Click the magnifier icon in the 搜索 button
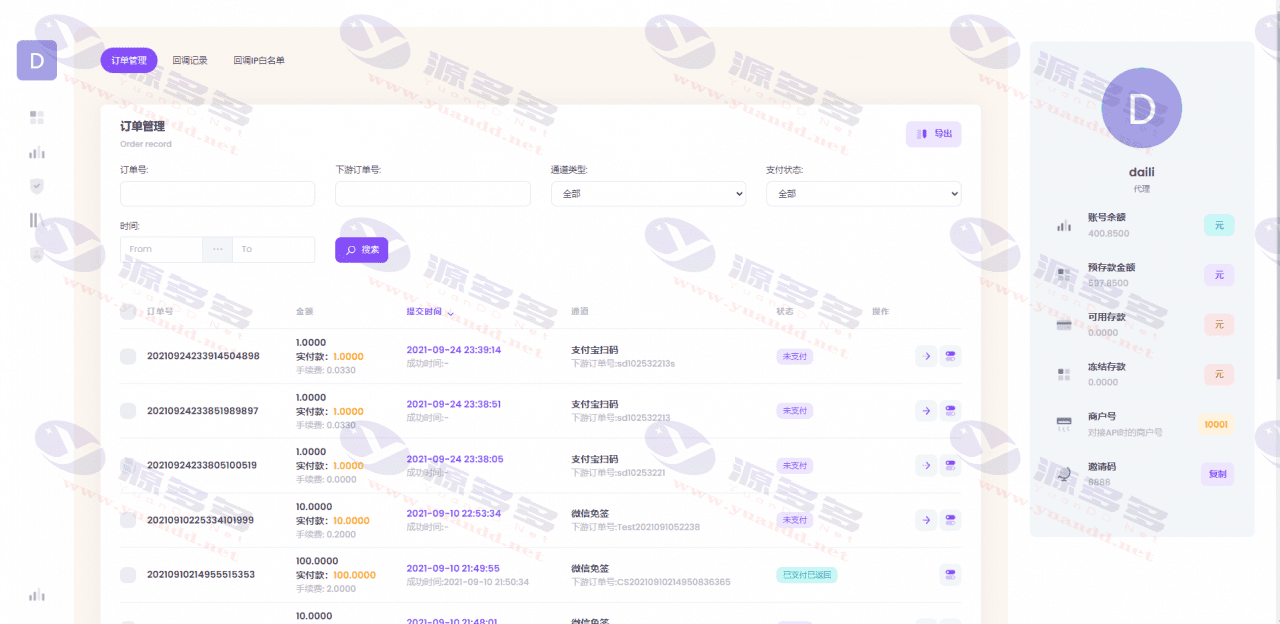The height and width of the screenshot is (624, 1280). (x=351, y=250)
